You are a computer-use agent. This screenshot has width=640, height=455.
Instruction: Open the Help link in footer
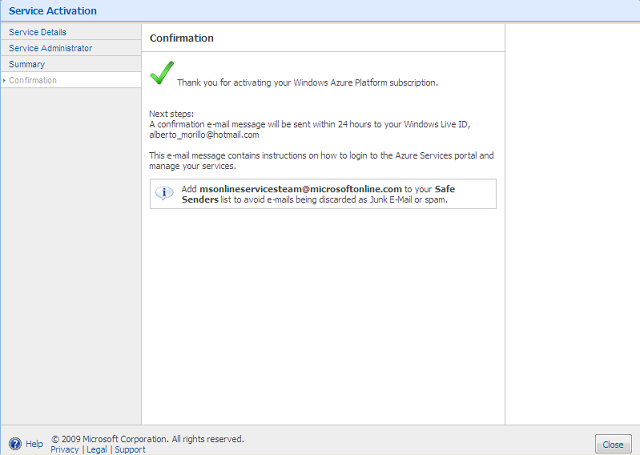34,444
